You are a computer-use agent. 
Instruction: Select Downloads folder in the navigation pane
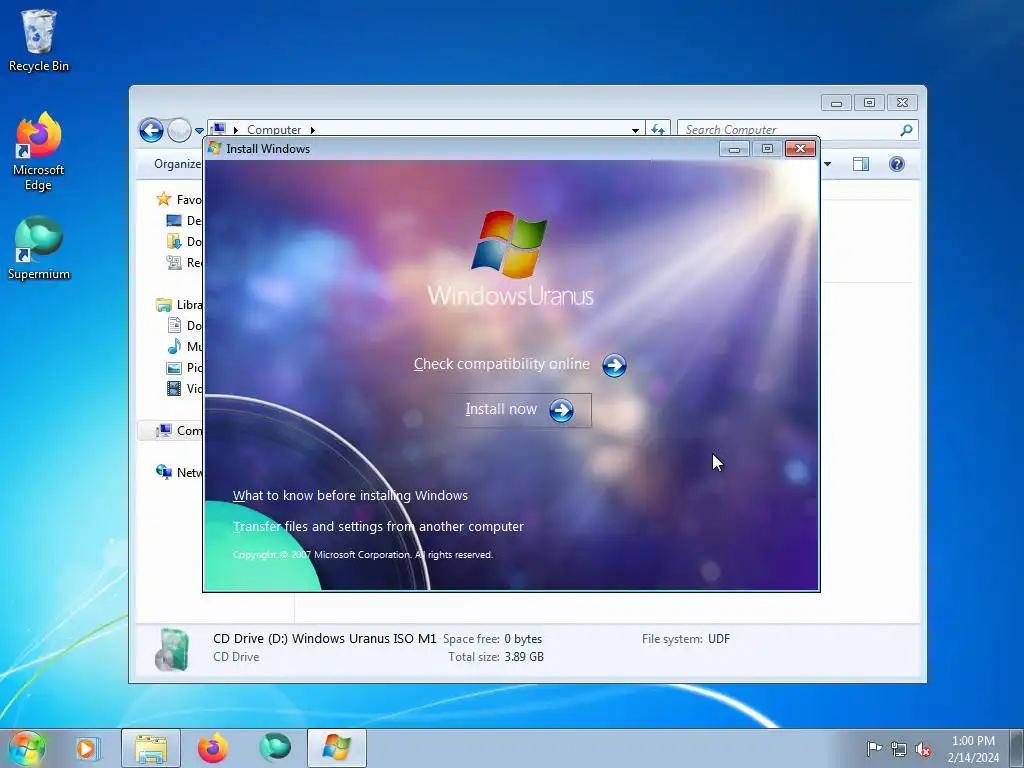184,242
